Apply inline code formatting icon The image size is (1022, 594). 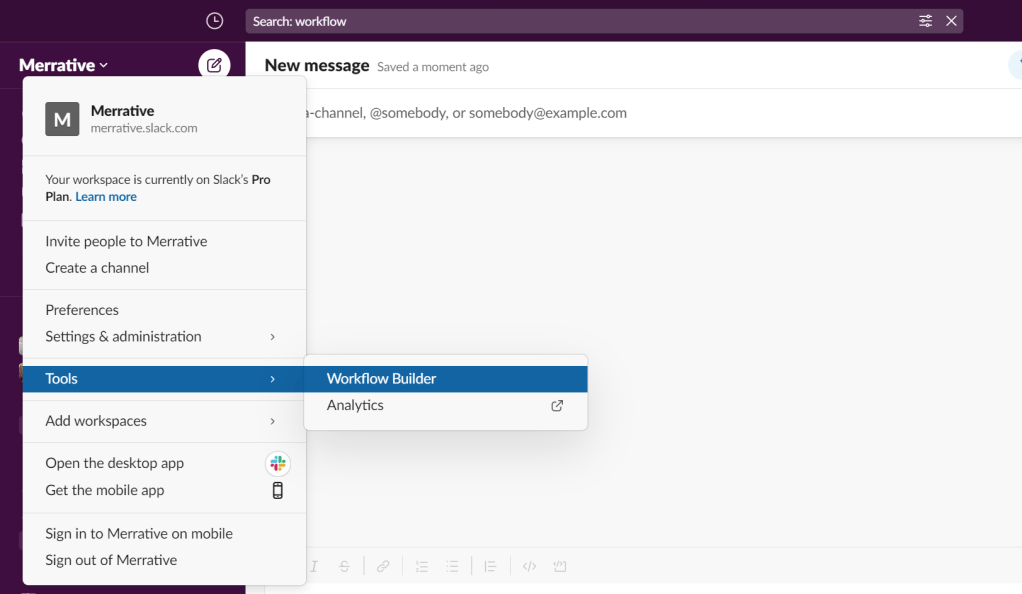(529, 566)
